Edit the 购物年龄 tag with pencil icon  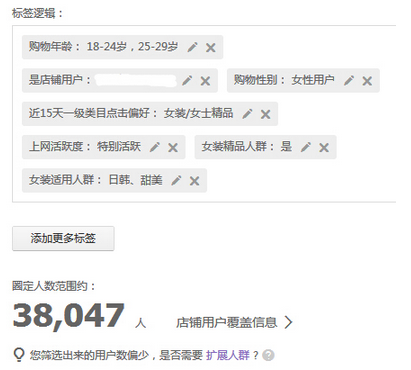(192, 47)
